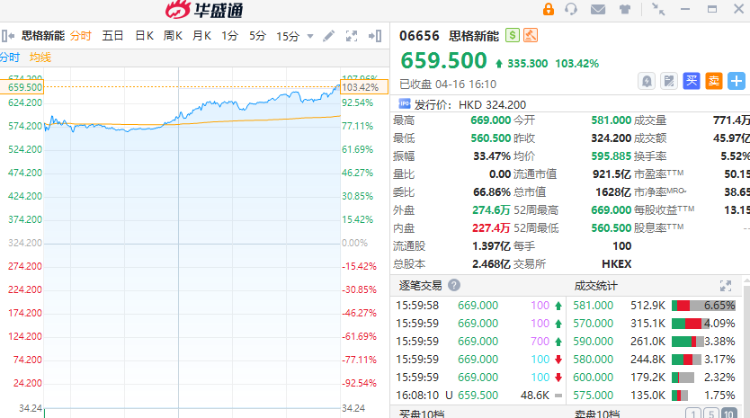Click the 最高 669.000 value

(x=491, y=120)
